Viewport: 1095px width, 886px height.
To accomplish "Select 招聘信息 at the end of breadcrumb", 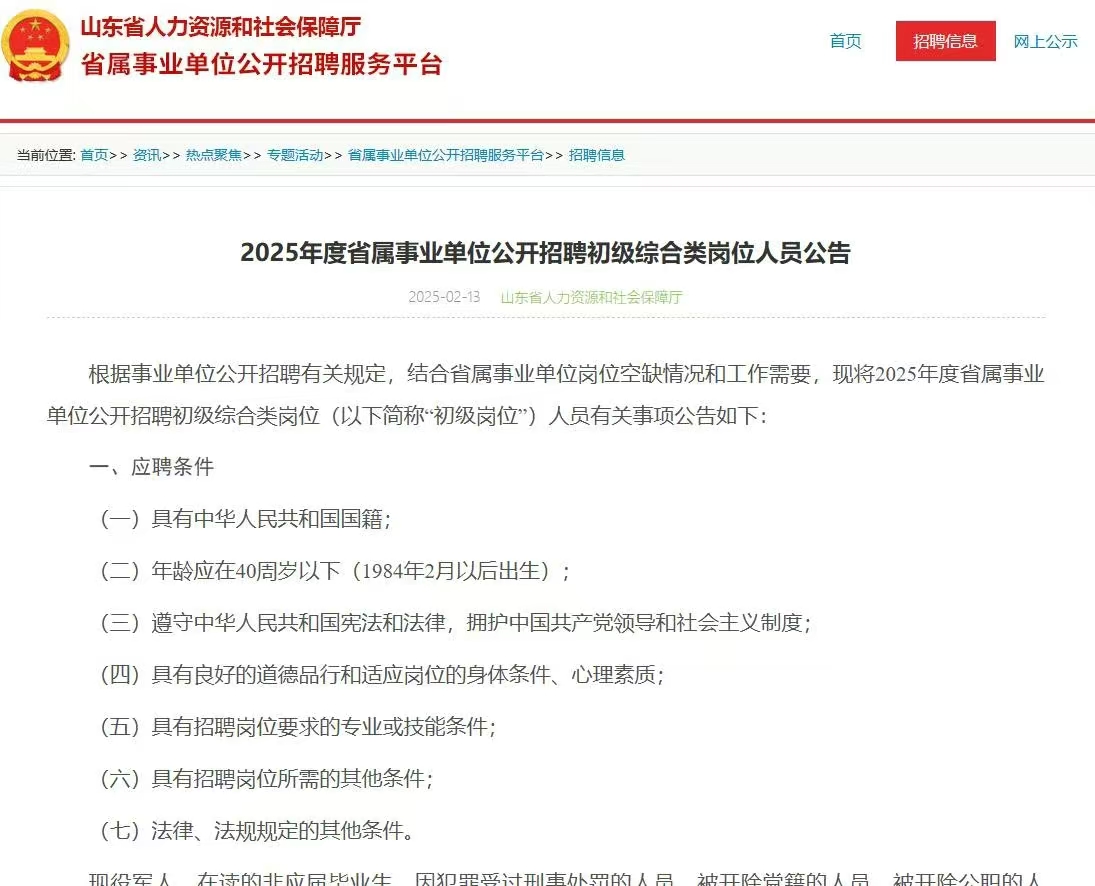I will 597,155.
